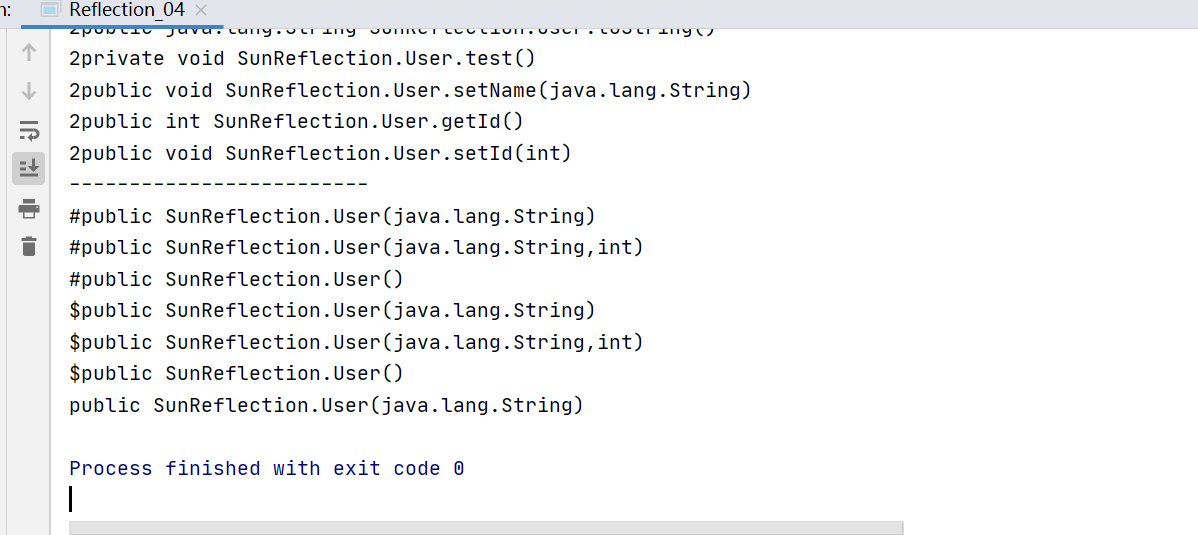1198x535 pixels.
Task: Click the last unprefixed public User(java.lang.String) line
Action: (x=326, y=405)
